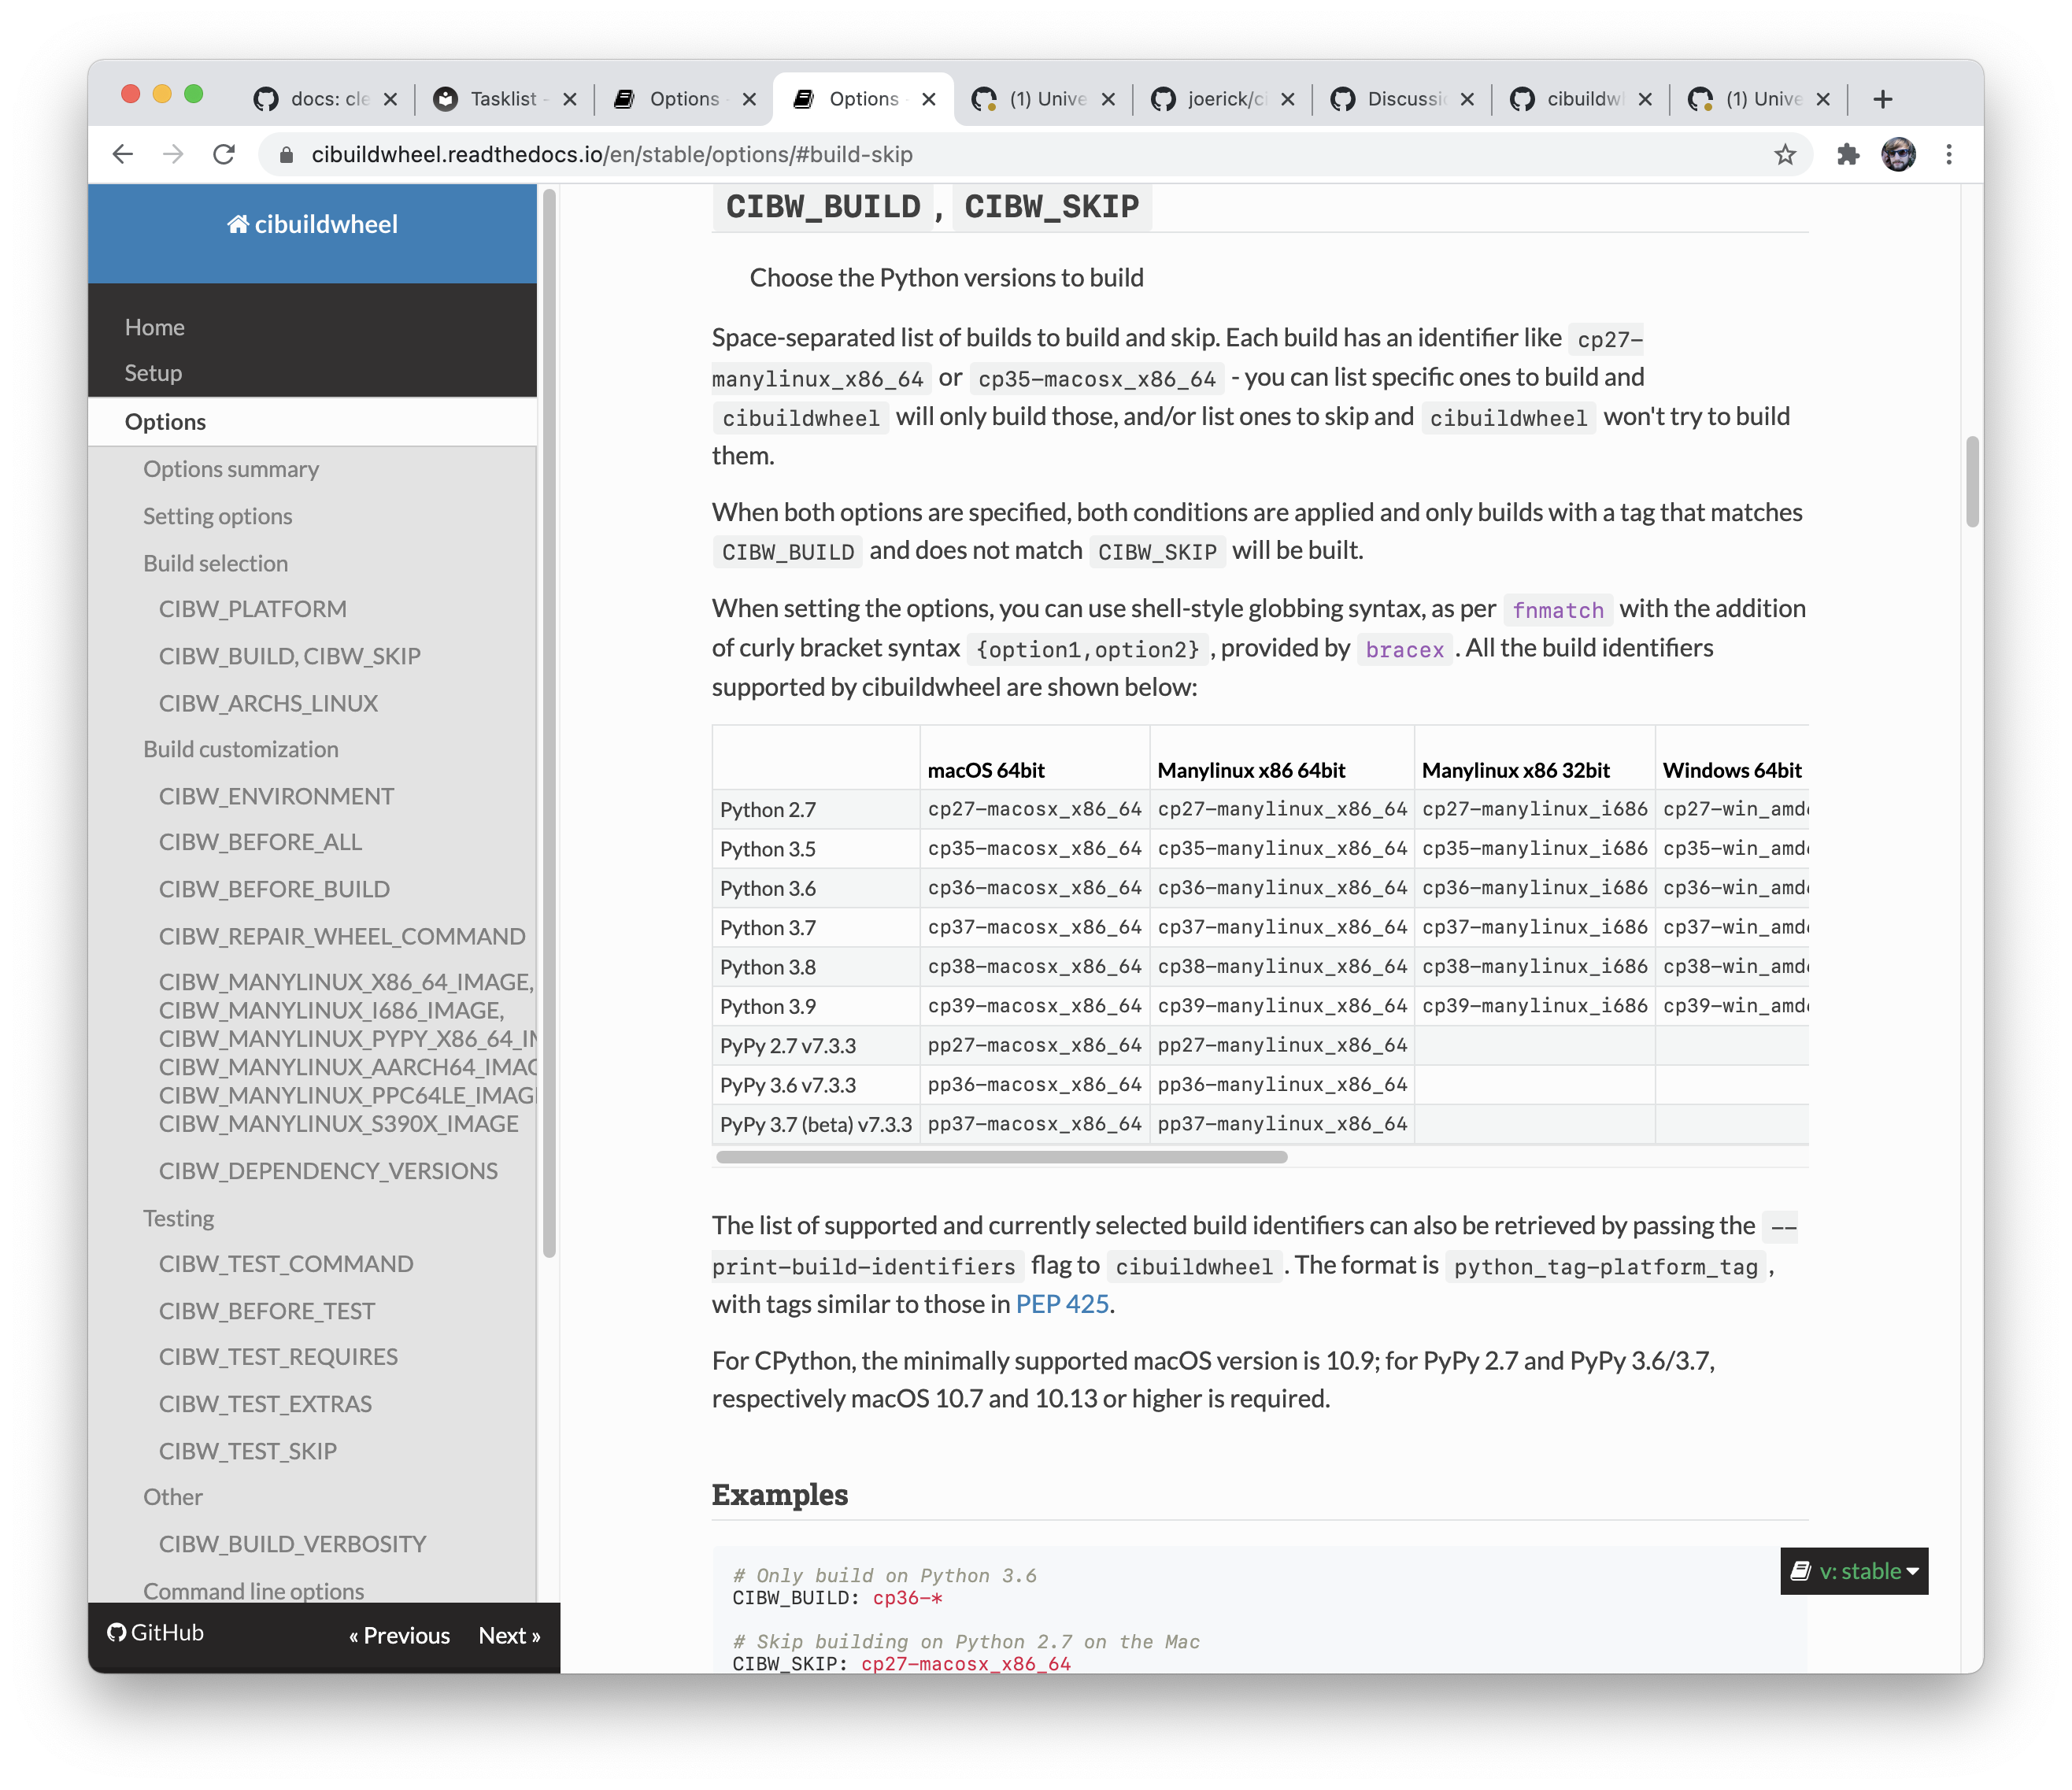The width and height of the screenshot is (2072, 1790).
Task: Switch to the Tasklist tab
Action: pos(503,99)
